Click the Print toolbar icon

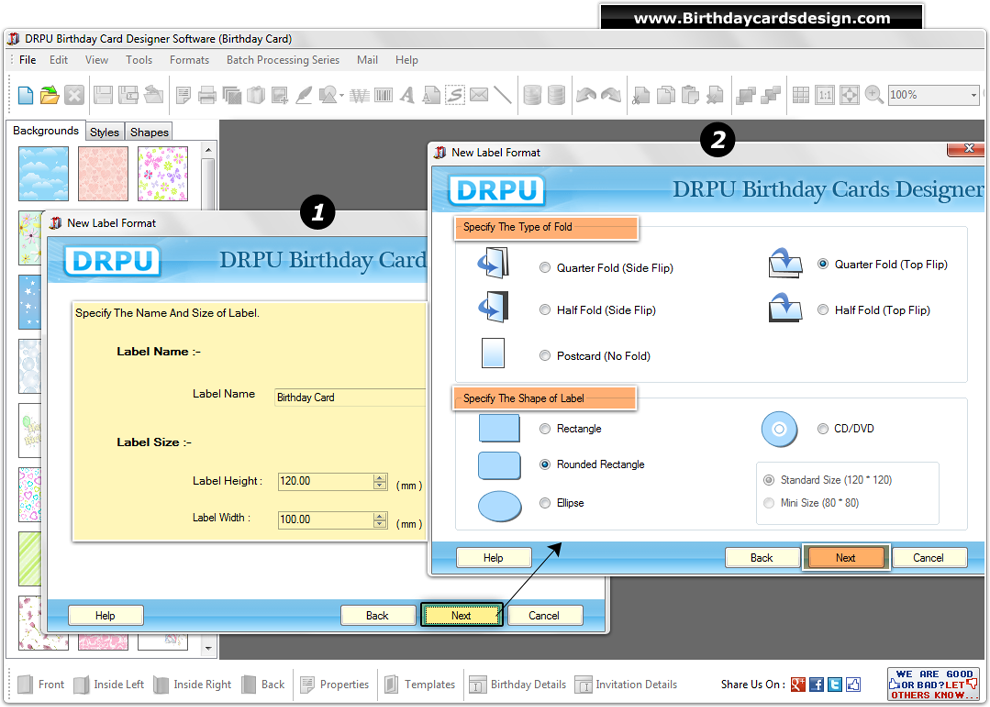pos(206,95)
